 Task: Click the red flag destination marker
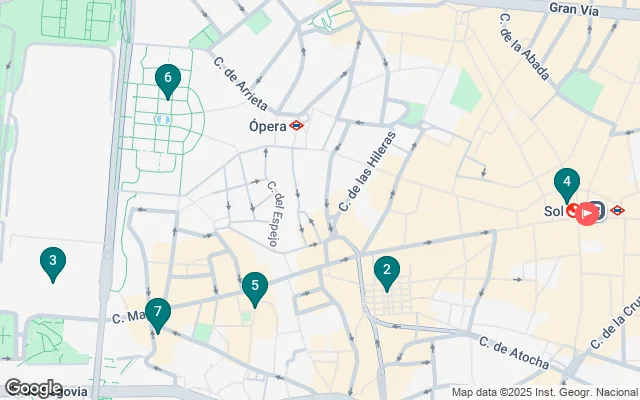tap(587, 213)
